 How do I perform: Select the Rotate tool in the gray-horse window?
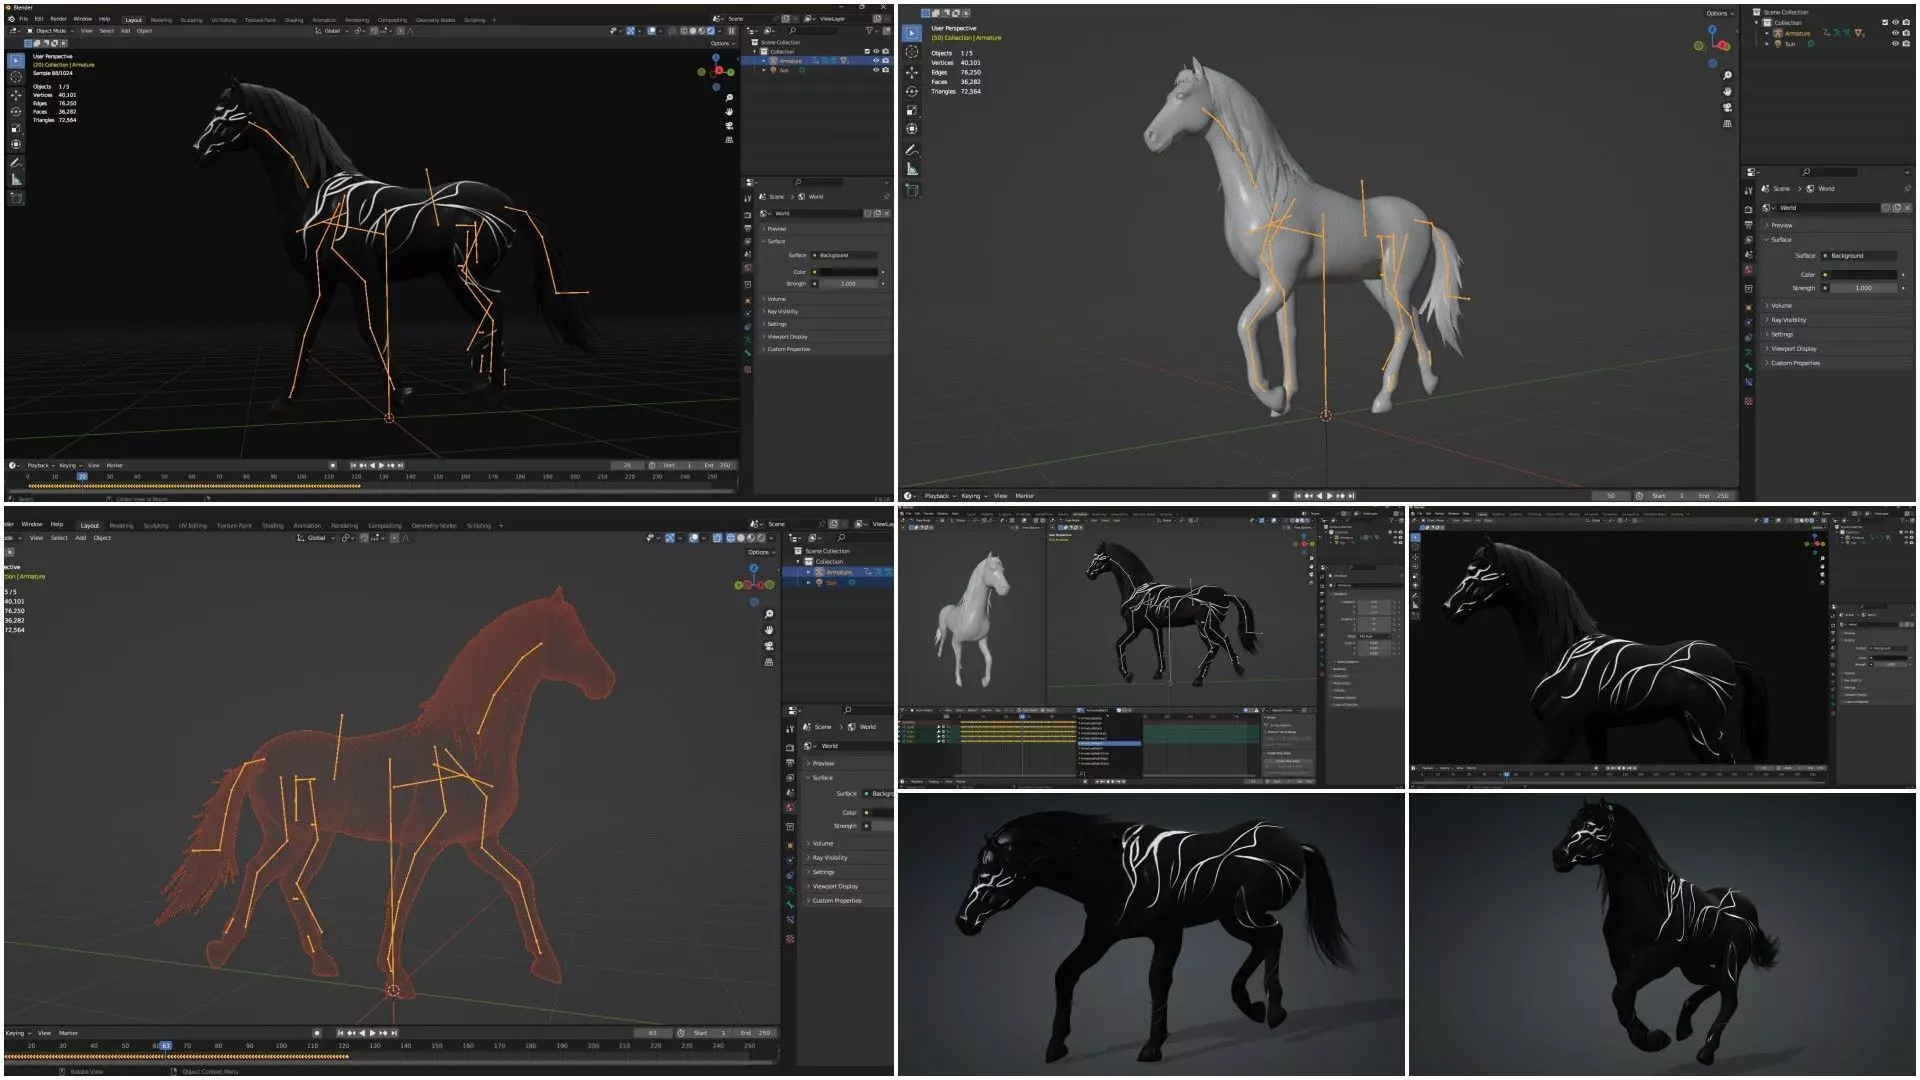click(x=911, y=91)
